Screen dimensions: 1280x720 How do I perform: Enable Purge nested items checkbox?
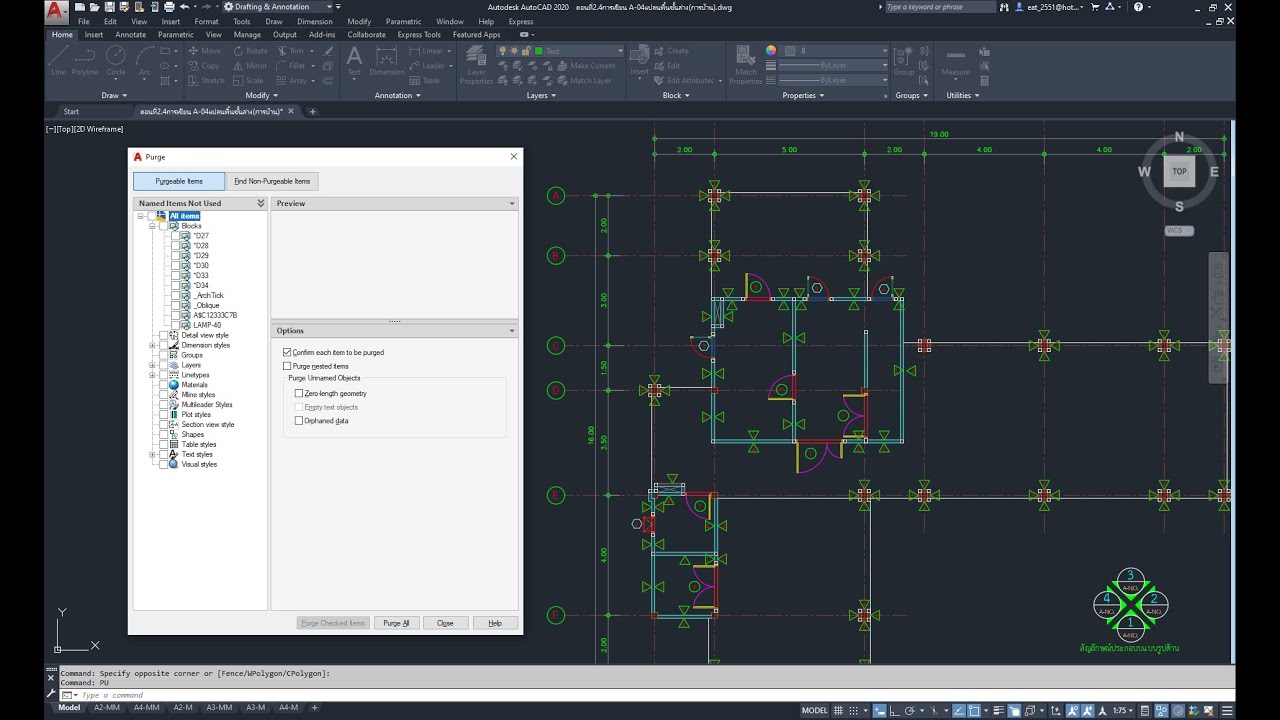(x=287, y=366)
